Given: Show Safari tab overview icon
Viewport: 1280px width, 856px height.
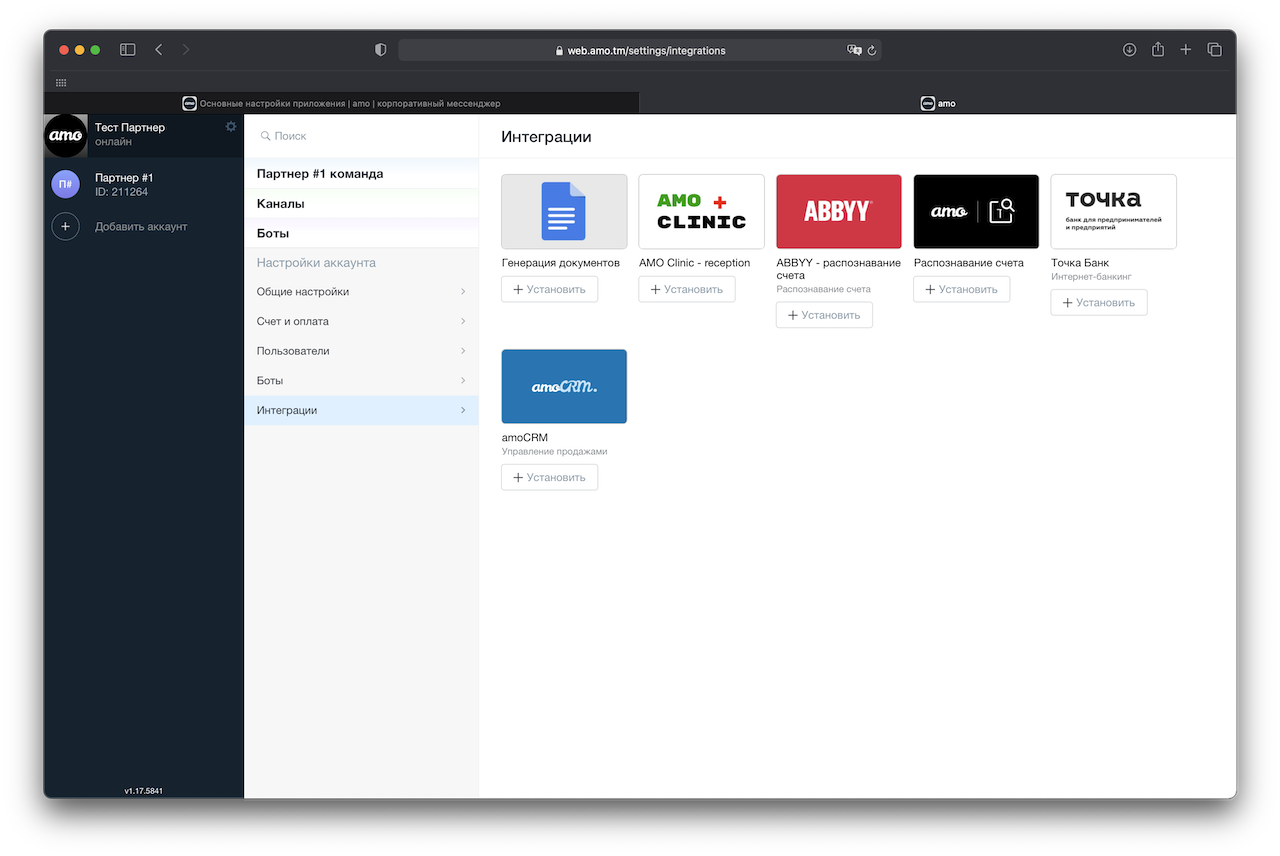Looking at the screenshot, I should 1214,50.
